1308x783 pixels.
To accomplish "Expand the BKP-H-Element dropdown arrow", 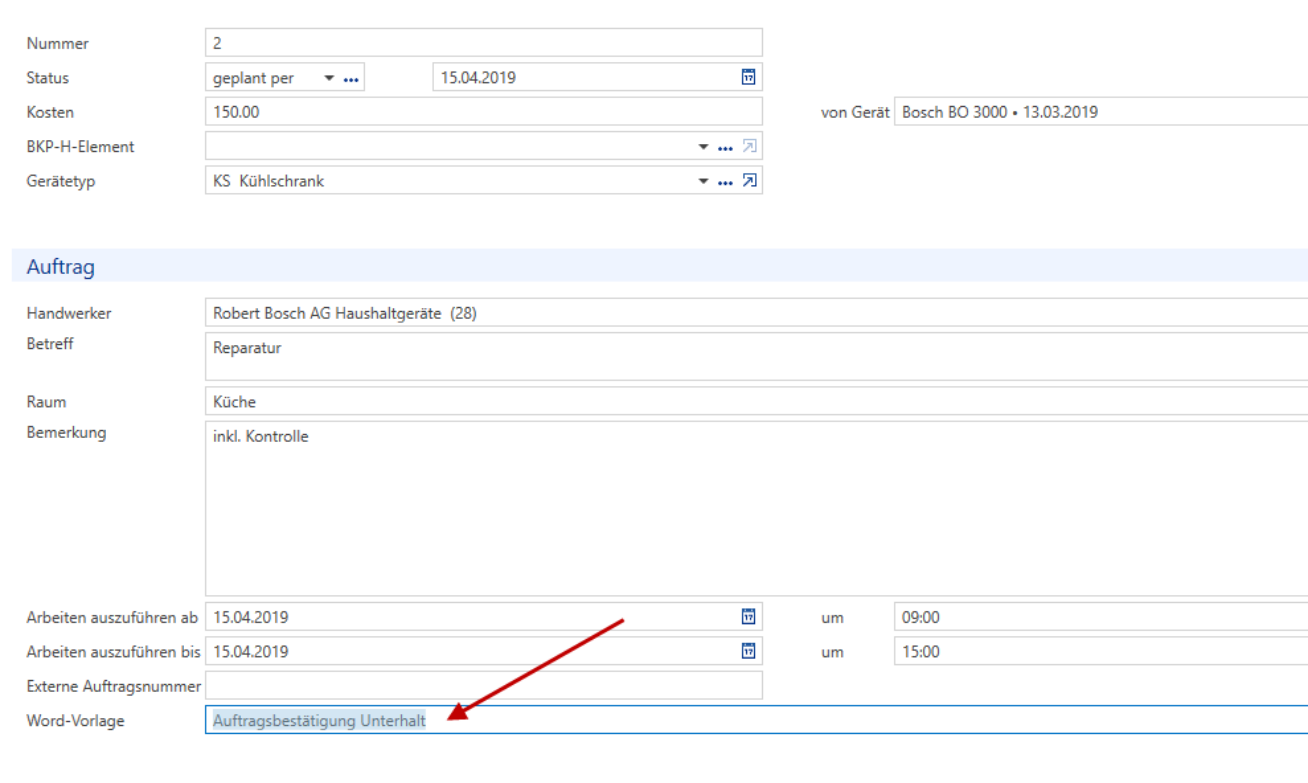I will tap(703, 147).
